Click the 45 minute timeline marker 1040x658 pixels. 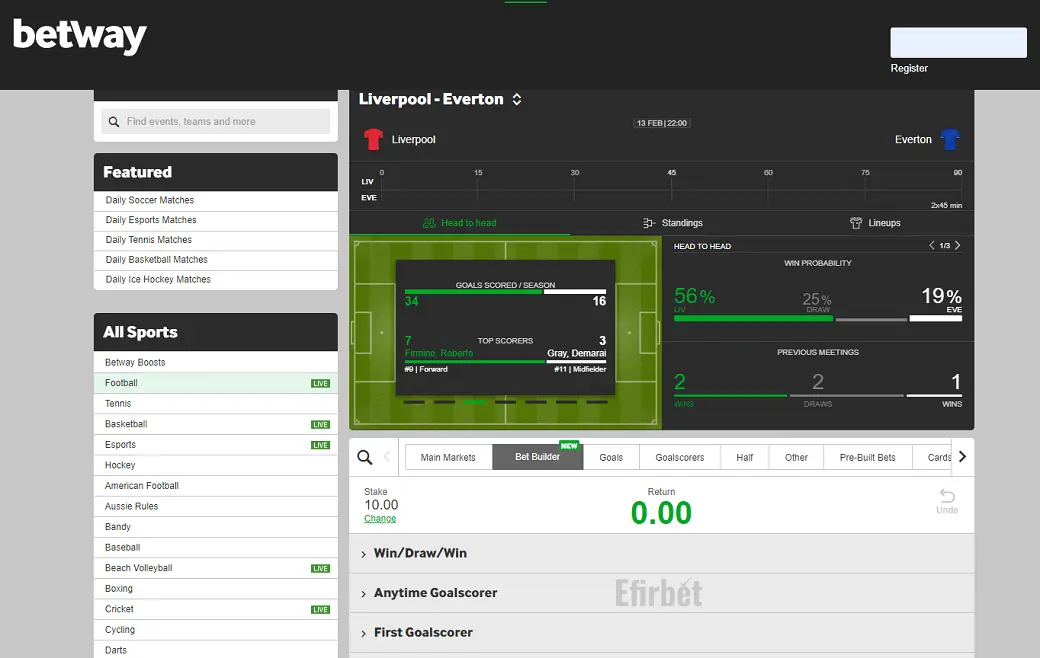click(x=671, y=172)
